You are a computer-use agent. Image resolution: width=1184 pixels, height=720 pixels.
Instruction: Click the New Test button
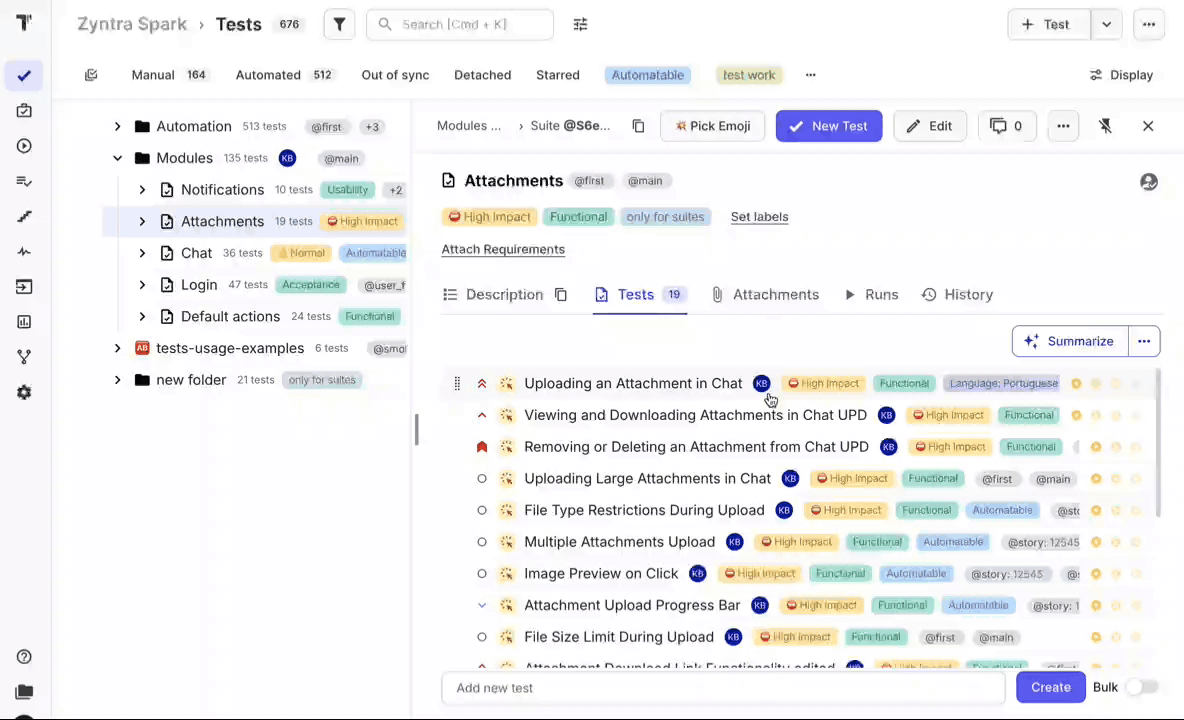828,126
